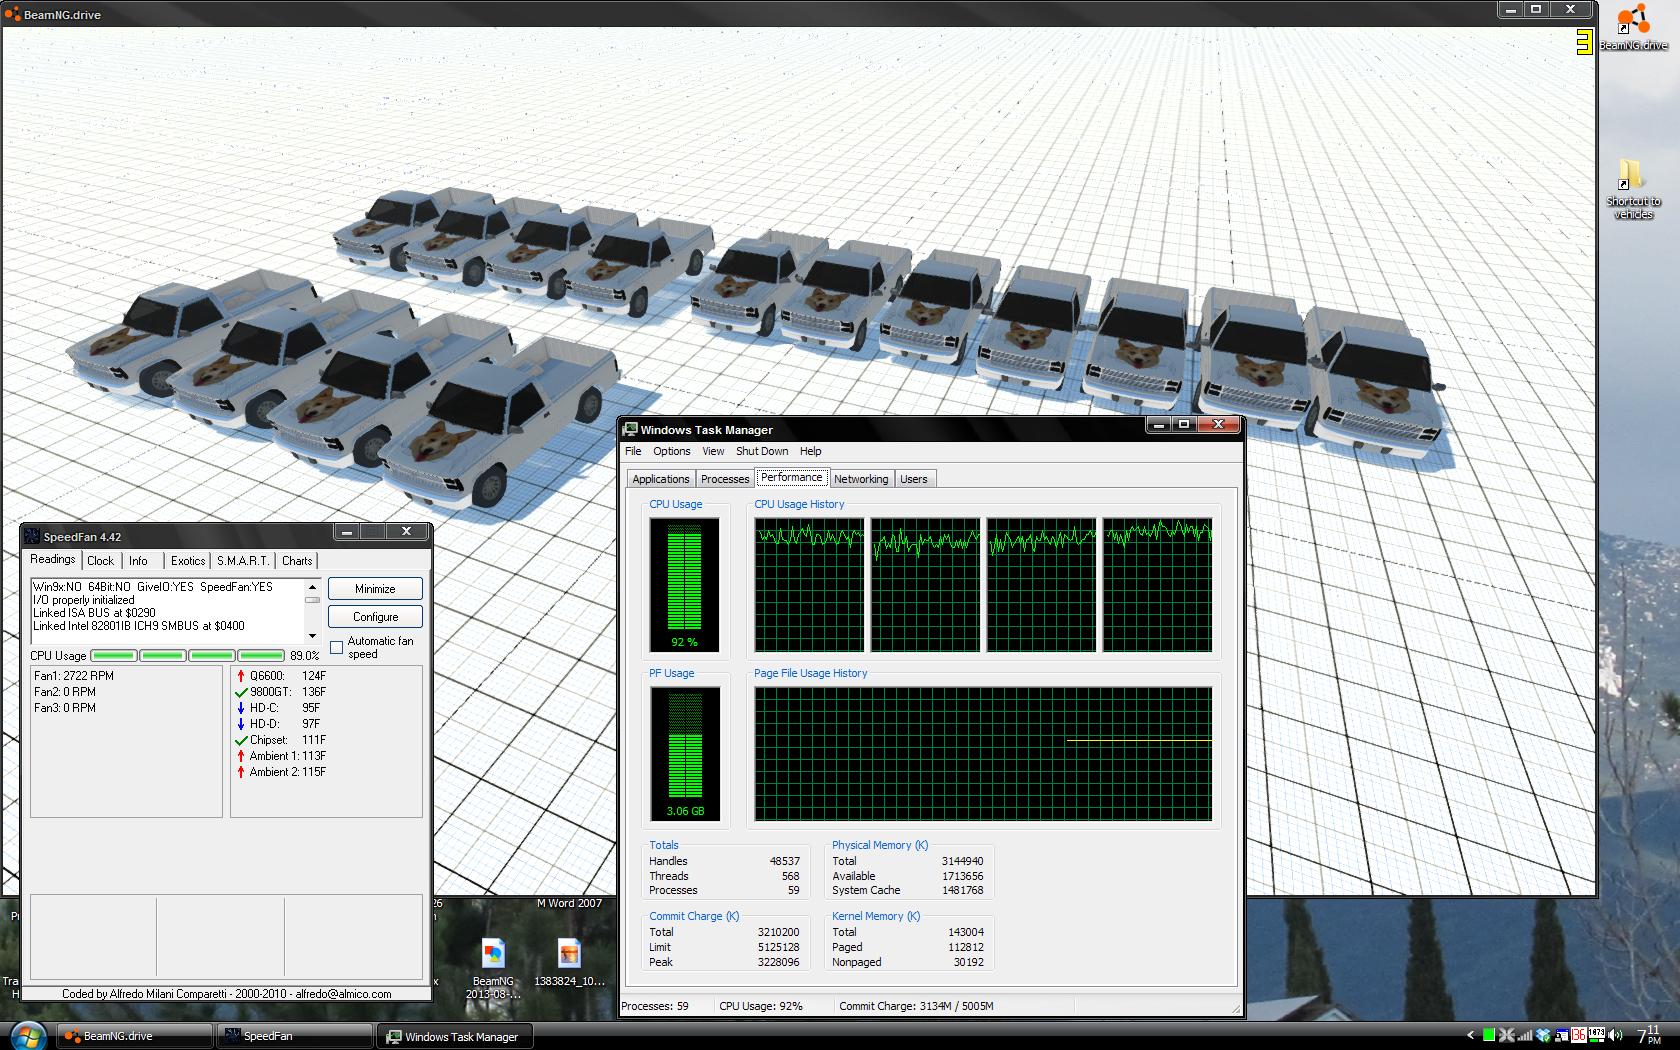Switch to the Applications tab
Image resolution: width=1680 pixels, height=1050 pixels.
(661, 479)
